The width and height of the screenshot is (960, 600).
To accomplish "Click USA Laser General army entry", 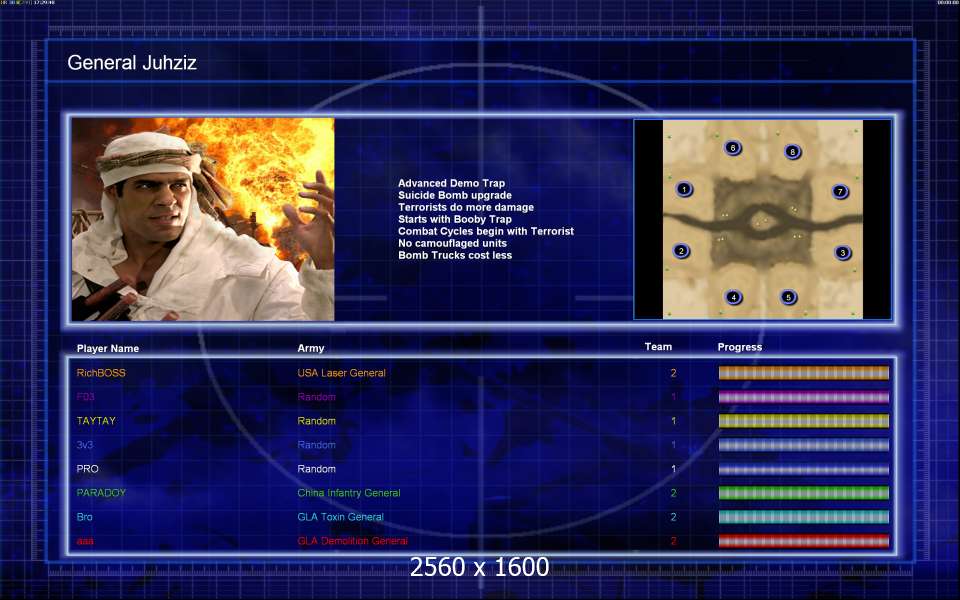I will pos(342,373).
